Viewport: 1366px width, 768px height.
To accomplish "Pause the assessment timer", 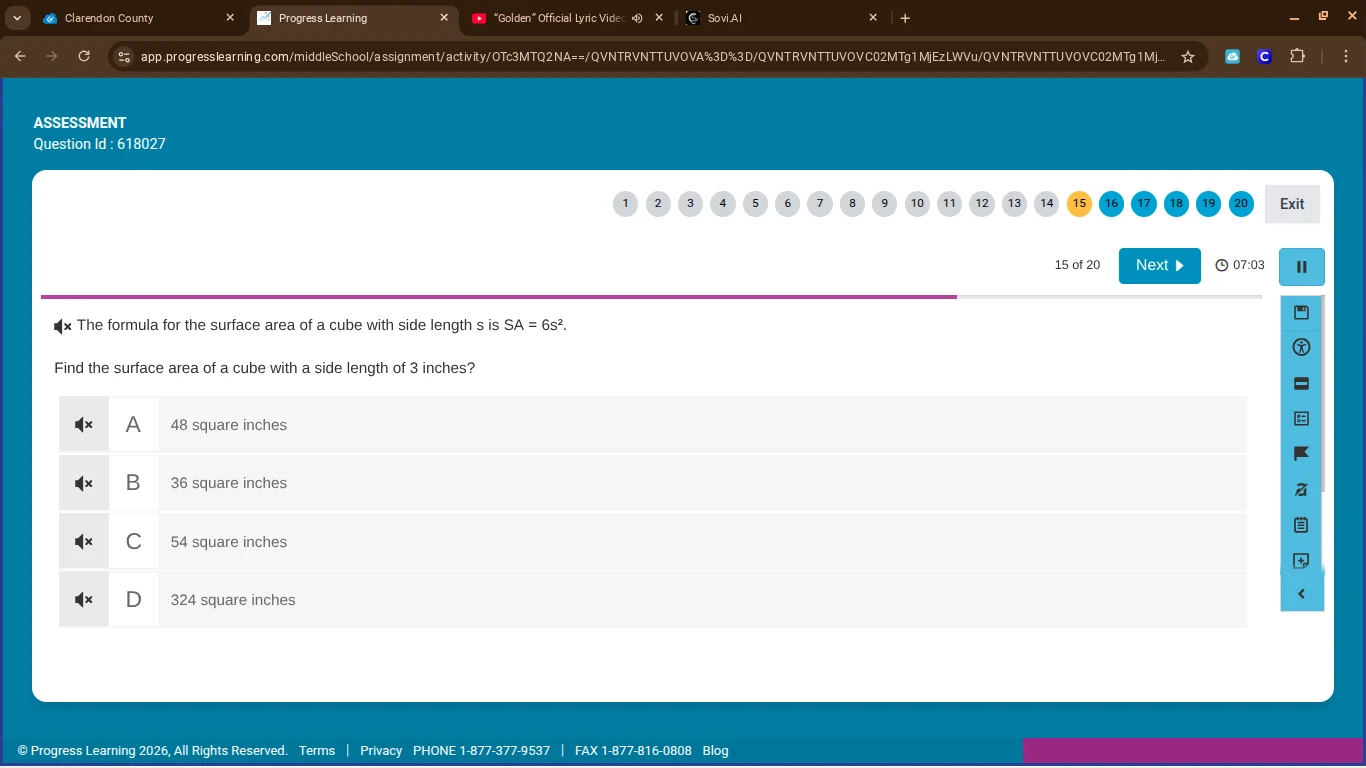I will [1301, 267].
